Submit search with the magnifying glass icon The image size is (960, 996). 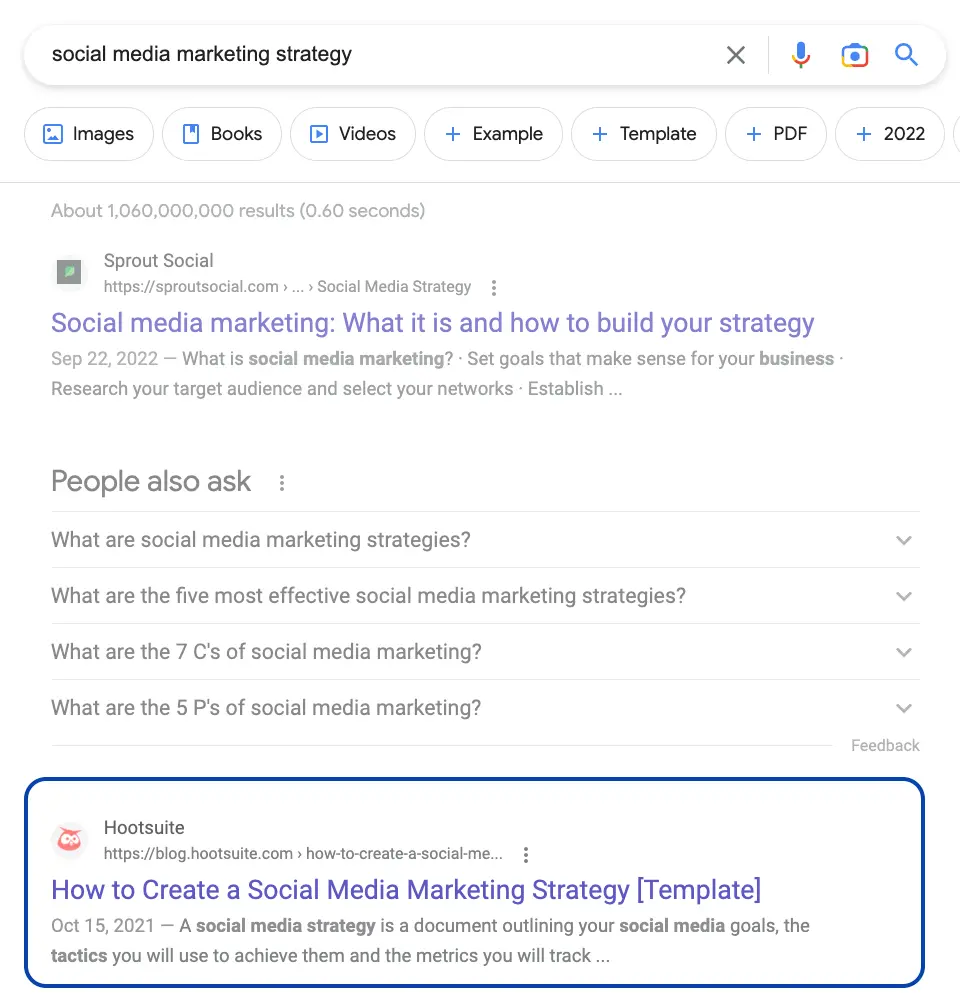[906, 55]
